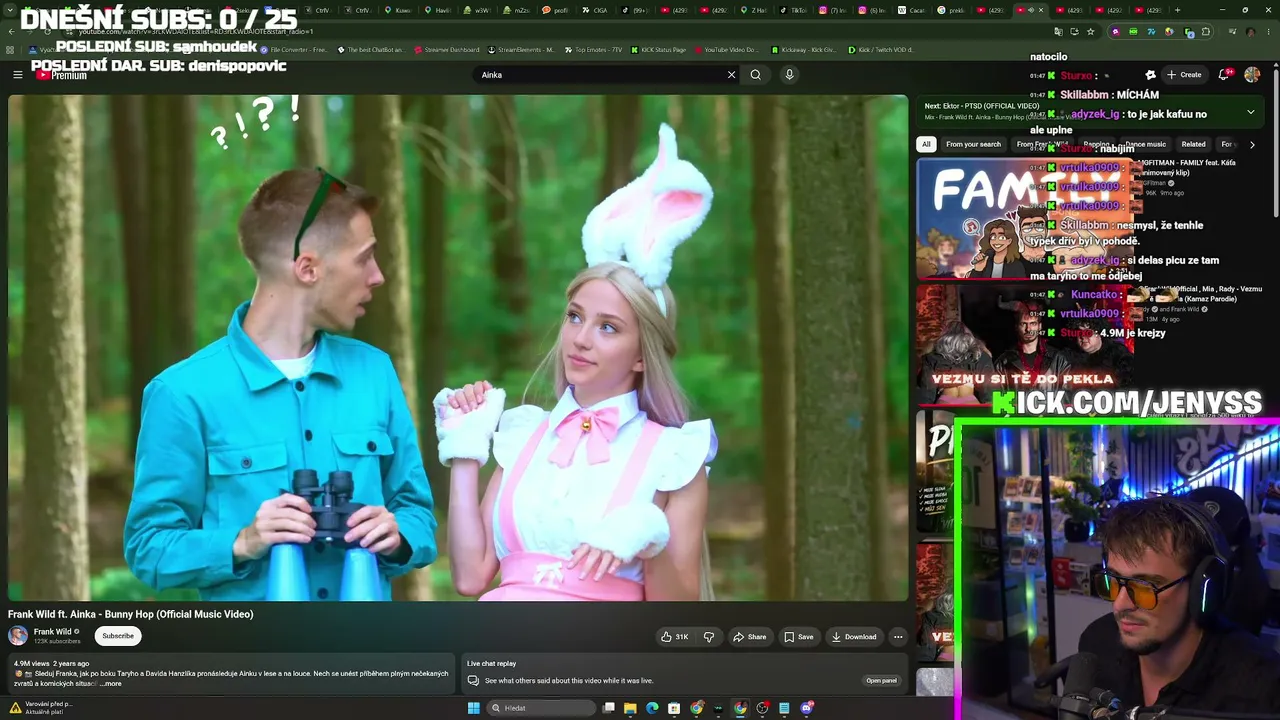
Task: Click the YouTube Create button
Action: click(x=1184, y=75)
